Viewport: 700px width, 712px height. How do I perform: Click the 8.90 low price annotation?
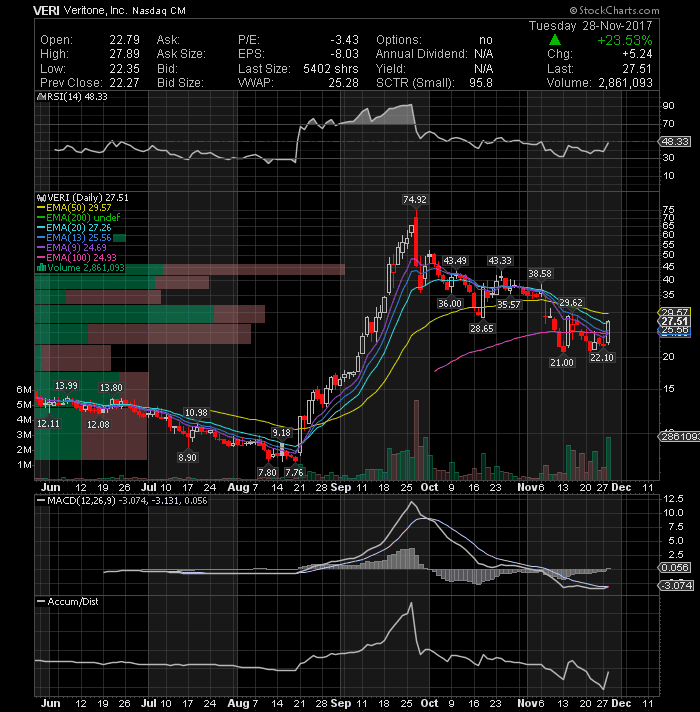[187, 458]
